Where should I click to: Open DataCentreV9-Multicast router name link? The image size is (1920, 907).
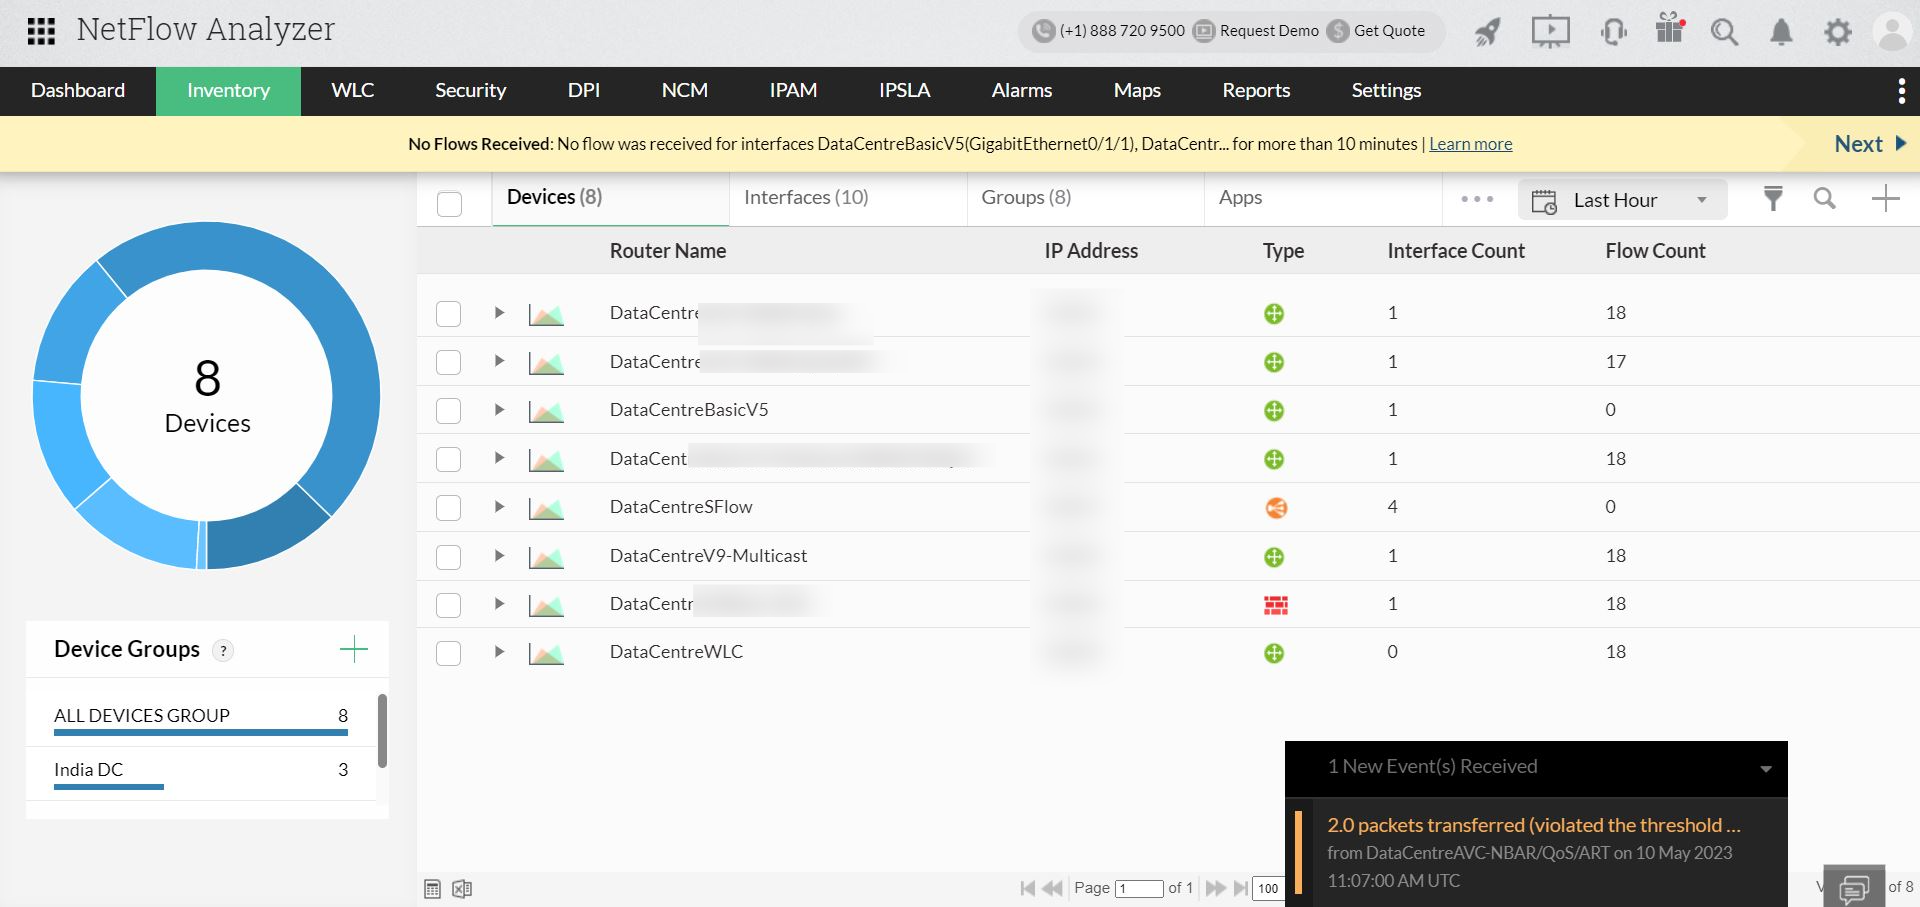pos(708,556)
